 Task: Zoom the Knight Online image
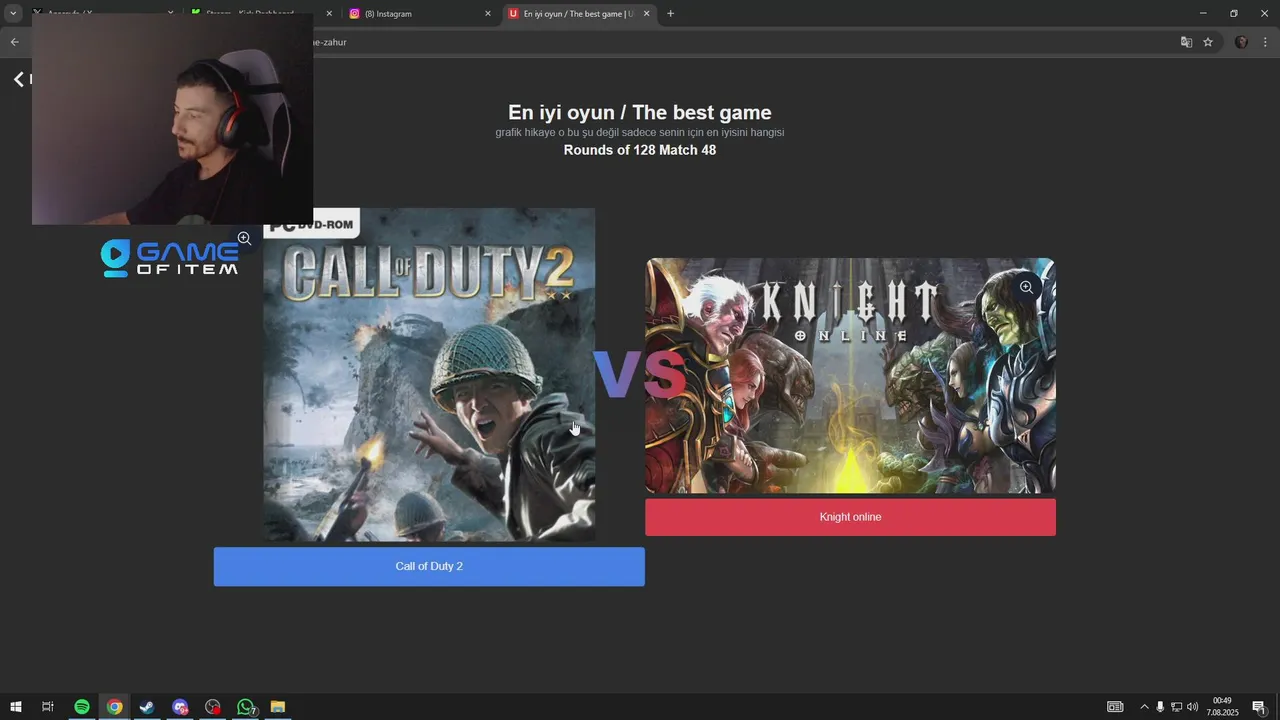[x=1026, y=287]
